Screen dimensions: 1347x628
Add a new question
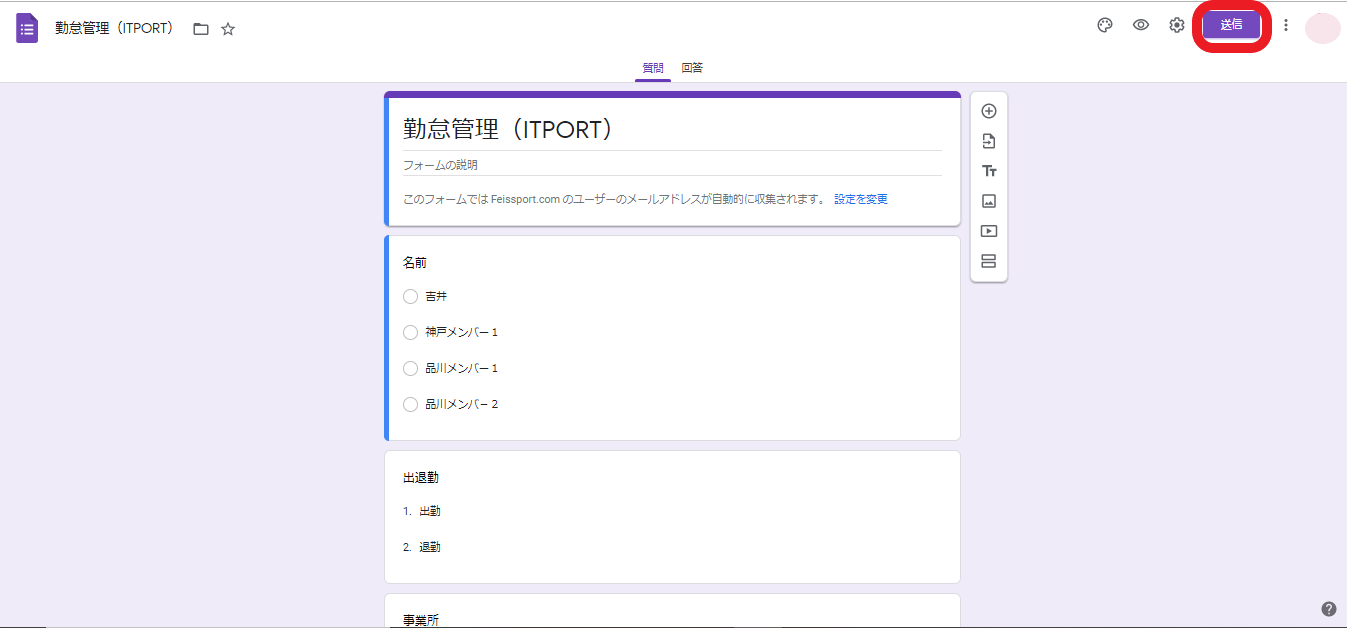tap(989, 111)
